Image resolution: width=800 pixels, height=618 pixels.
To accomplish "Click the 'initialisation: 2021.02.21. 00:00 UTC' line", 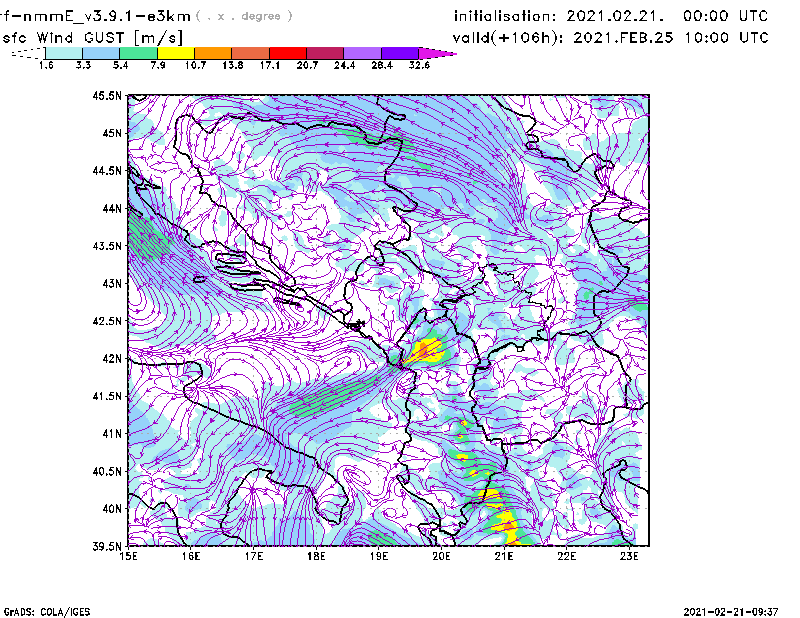I will pos(611,16).
